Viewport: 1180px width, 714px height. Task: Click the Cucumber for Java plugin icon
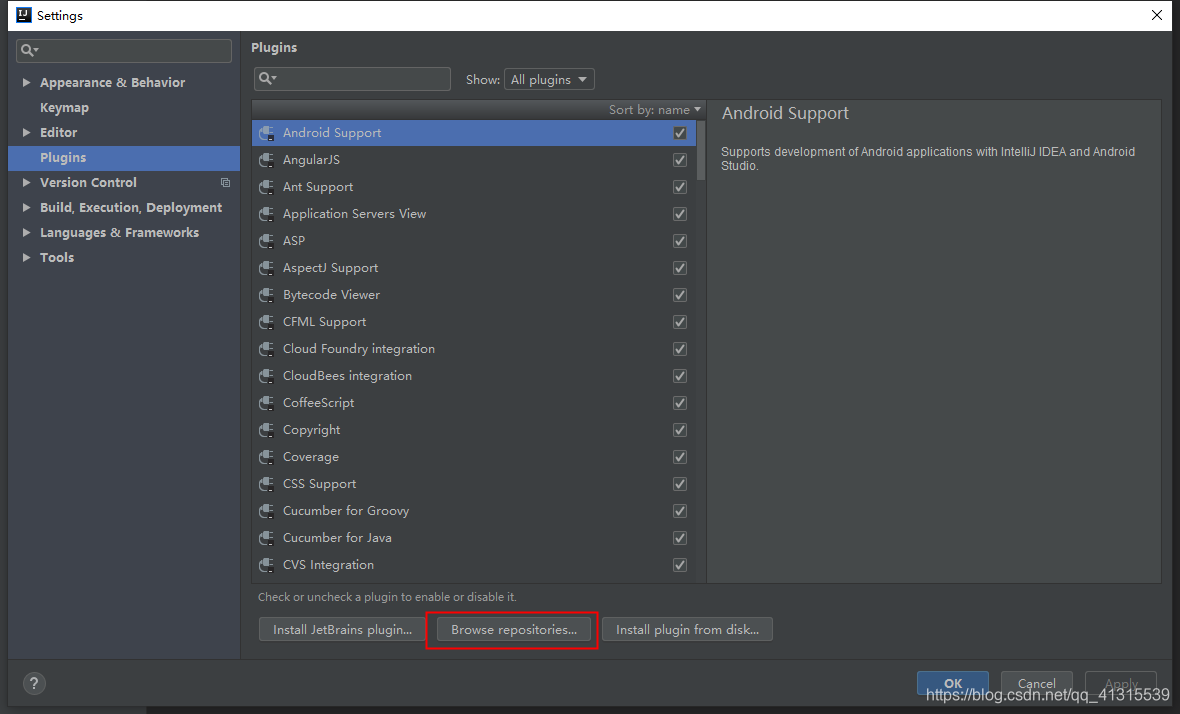click(266, 539)
